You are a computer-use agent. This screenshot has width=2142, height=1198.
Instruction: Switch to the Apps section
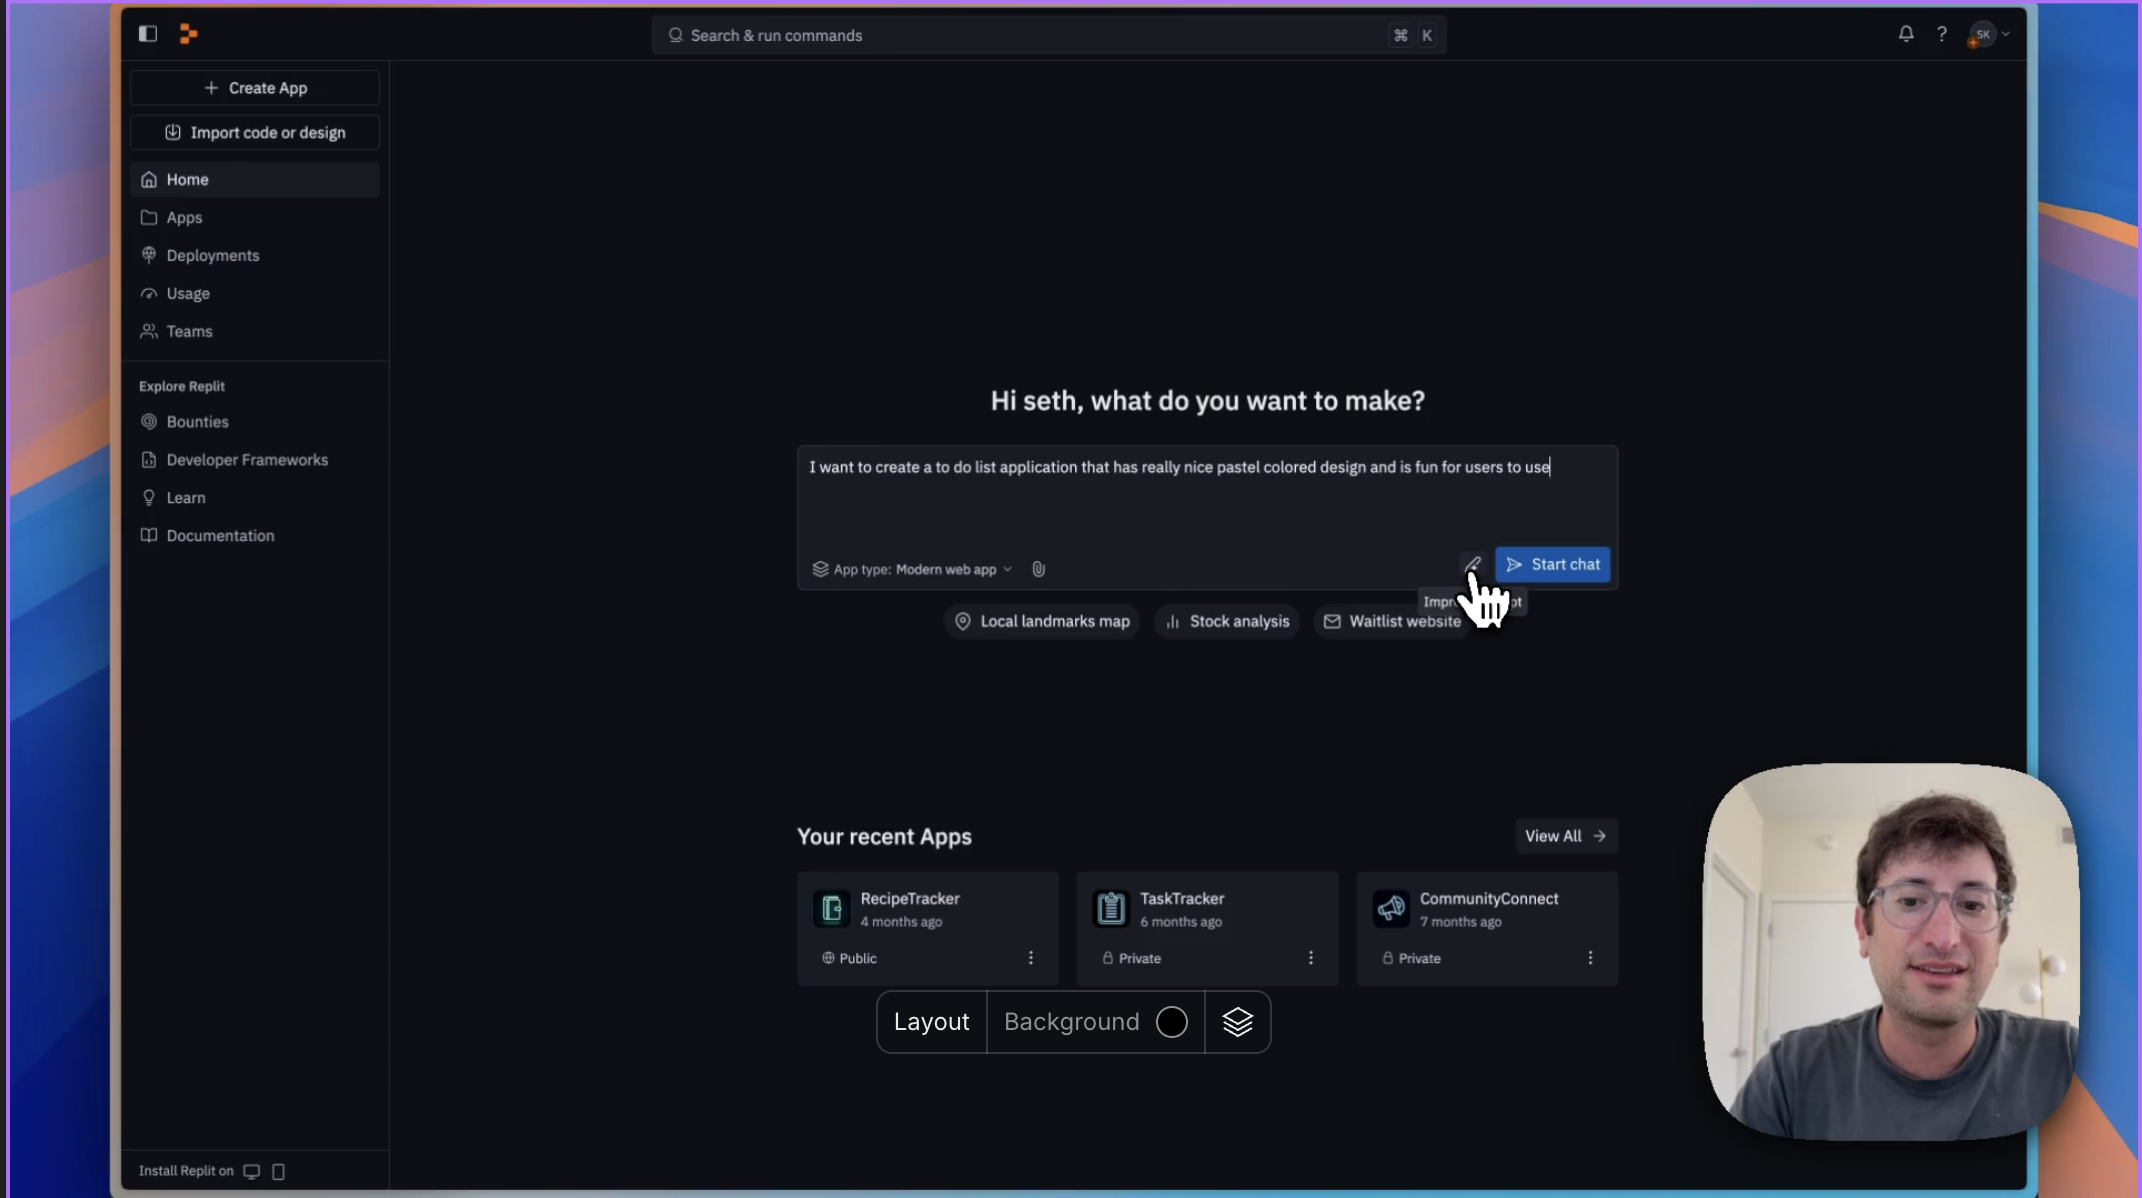point(184,217)
